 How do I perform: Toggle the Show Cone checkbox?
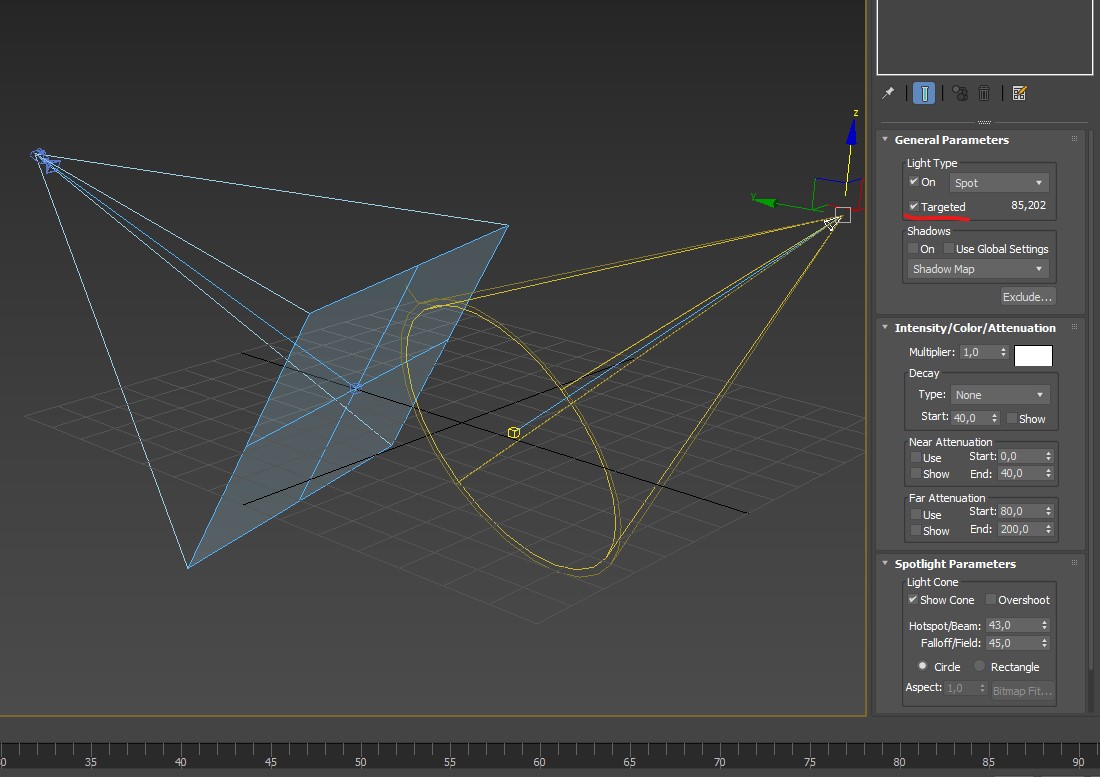click(x=913, y=600)
